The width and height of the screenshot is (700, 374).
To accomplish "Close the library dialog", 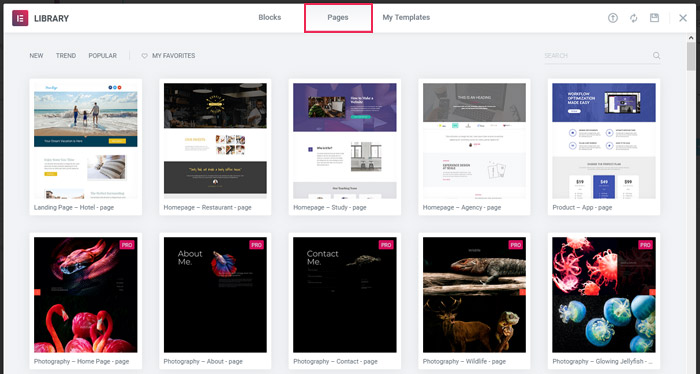I will [683, 18].
